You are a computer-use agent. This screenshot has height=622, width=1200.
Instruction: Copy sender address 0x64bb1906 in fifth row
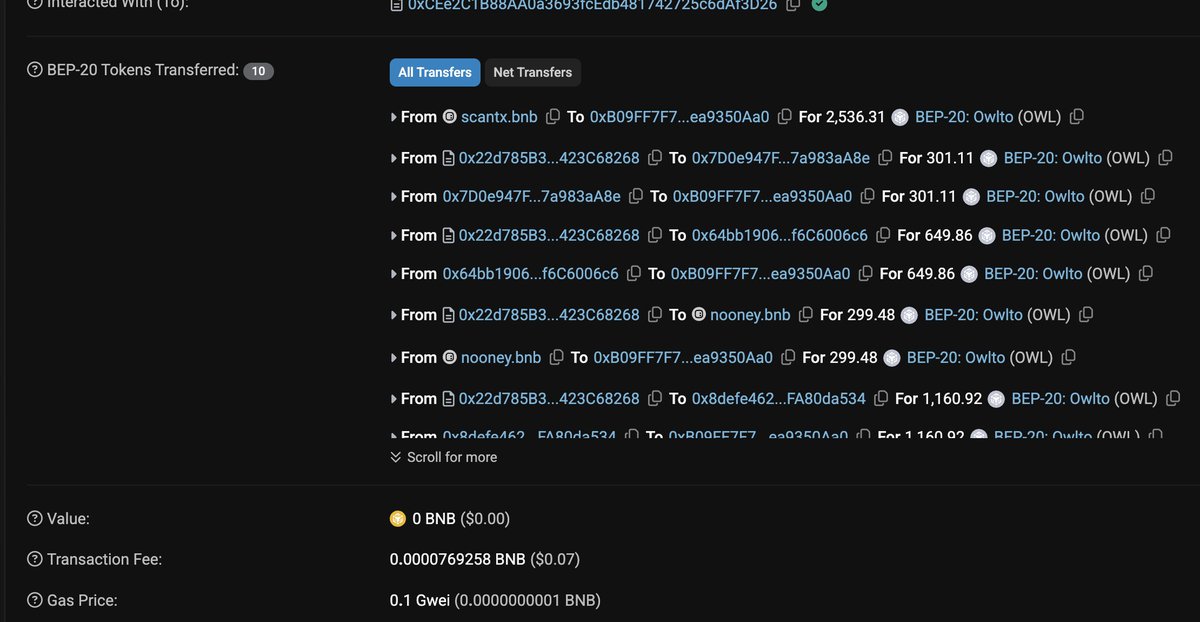[x=634, y=273]
